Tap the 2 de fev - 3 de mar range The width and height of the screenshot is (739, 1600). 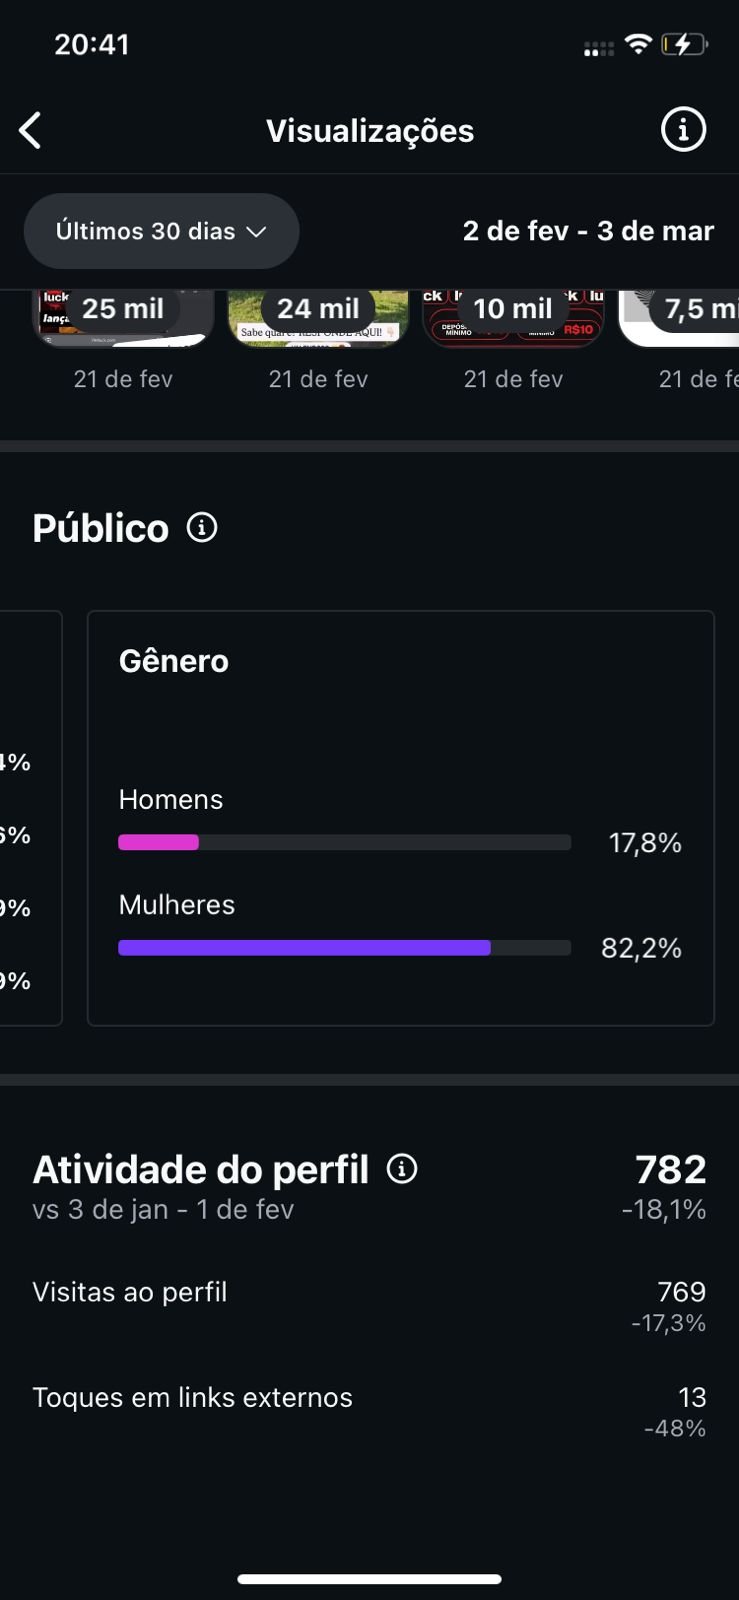(588, 231)
